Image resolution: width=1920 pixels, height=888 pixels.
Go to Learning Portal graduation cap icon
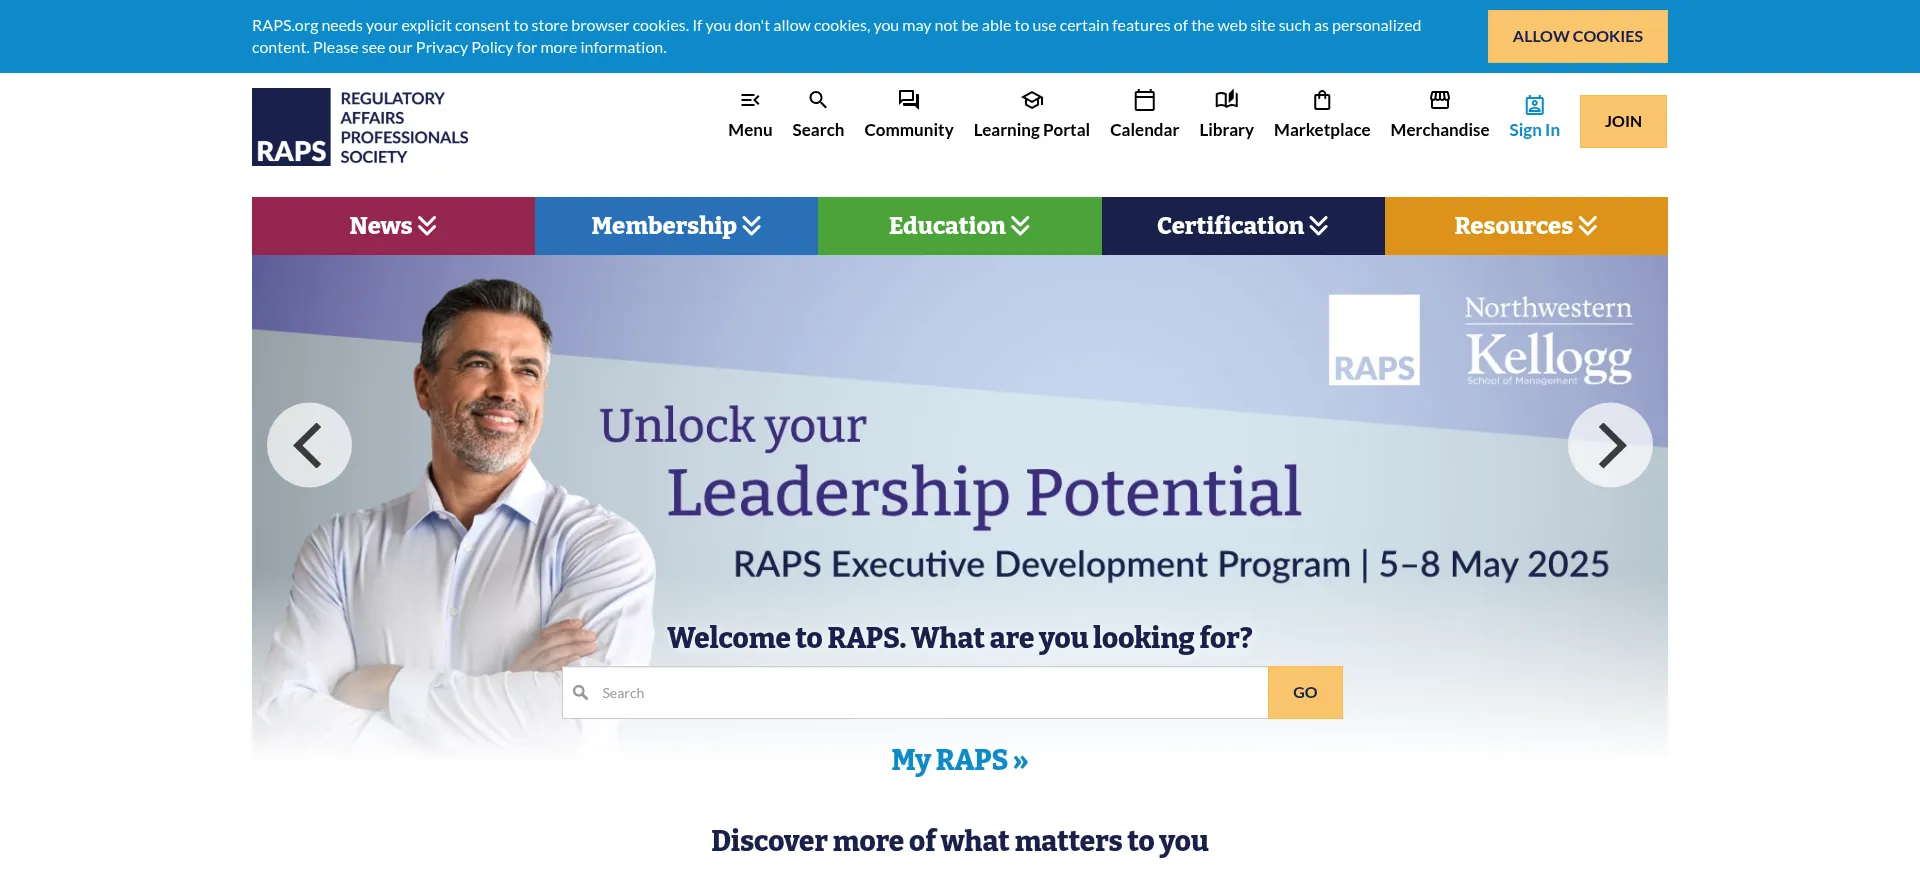pyautogui.click(x=1031, y=101)
